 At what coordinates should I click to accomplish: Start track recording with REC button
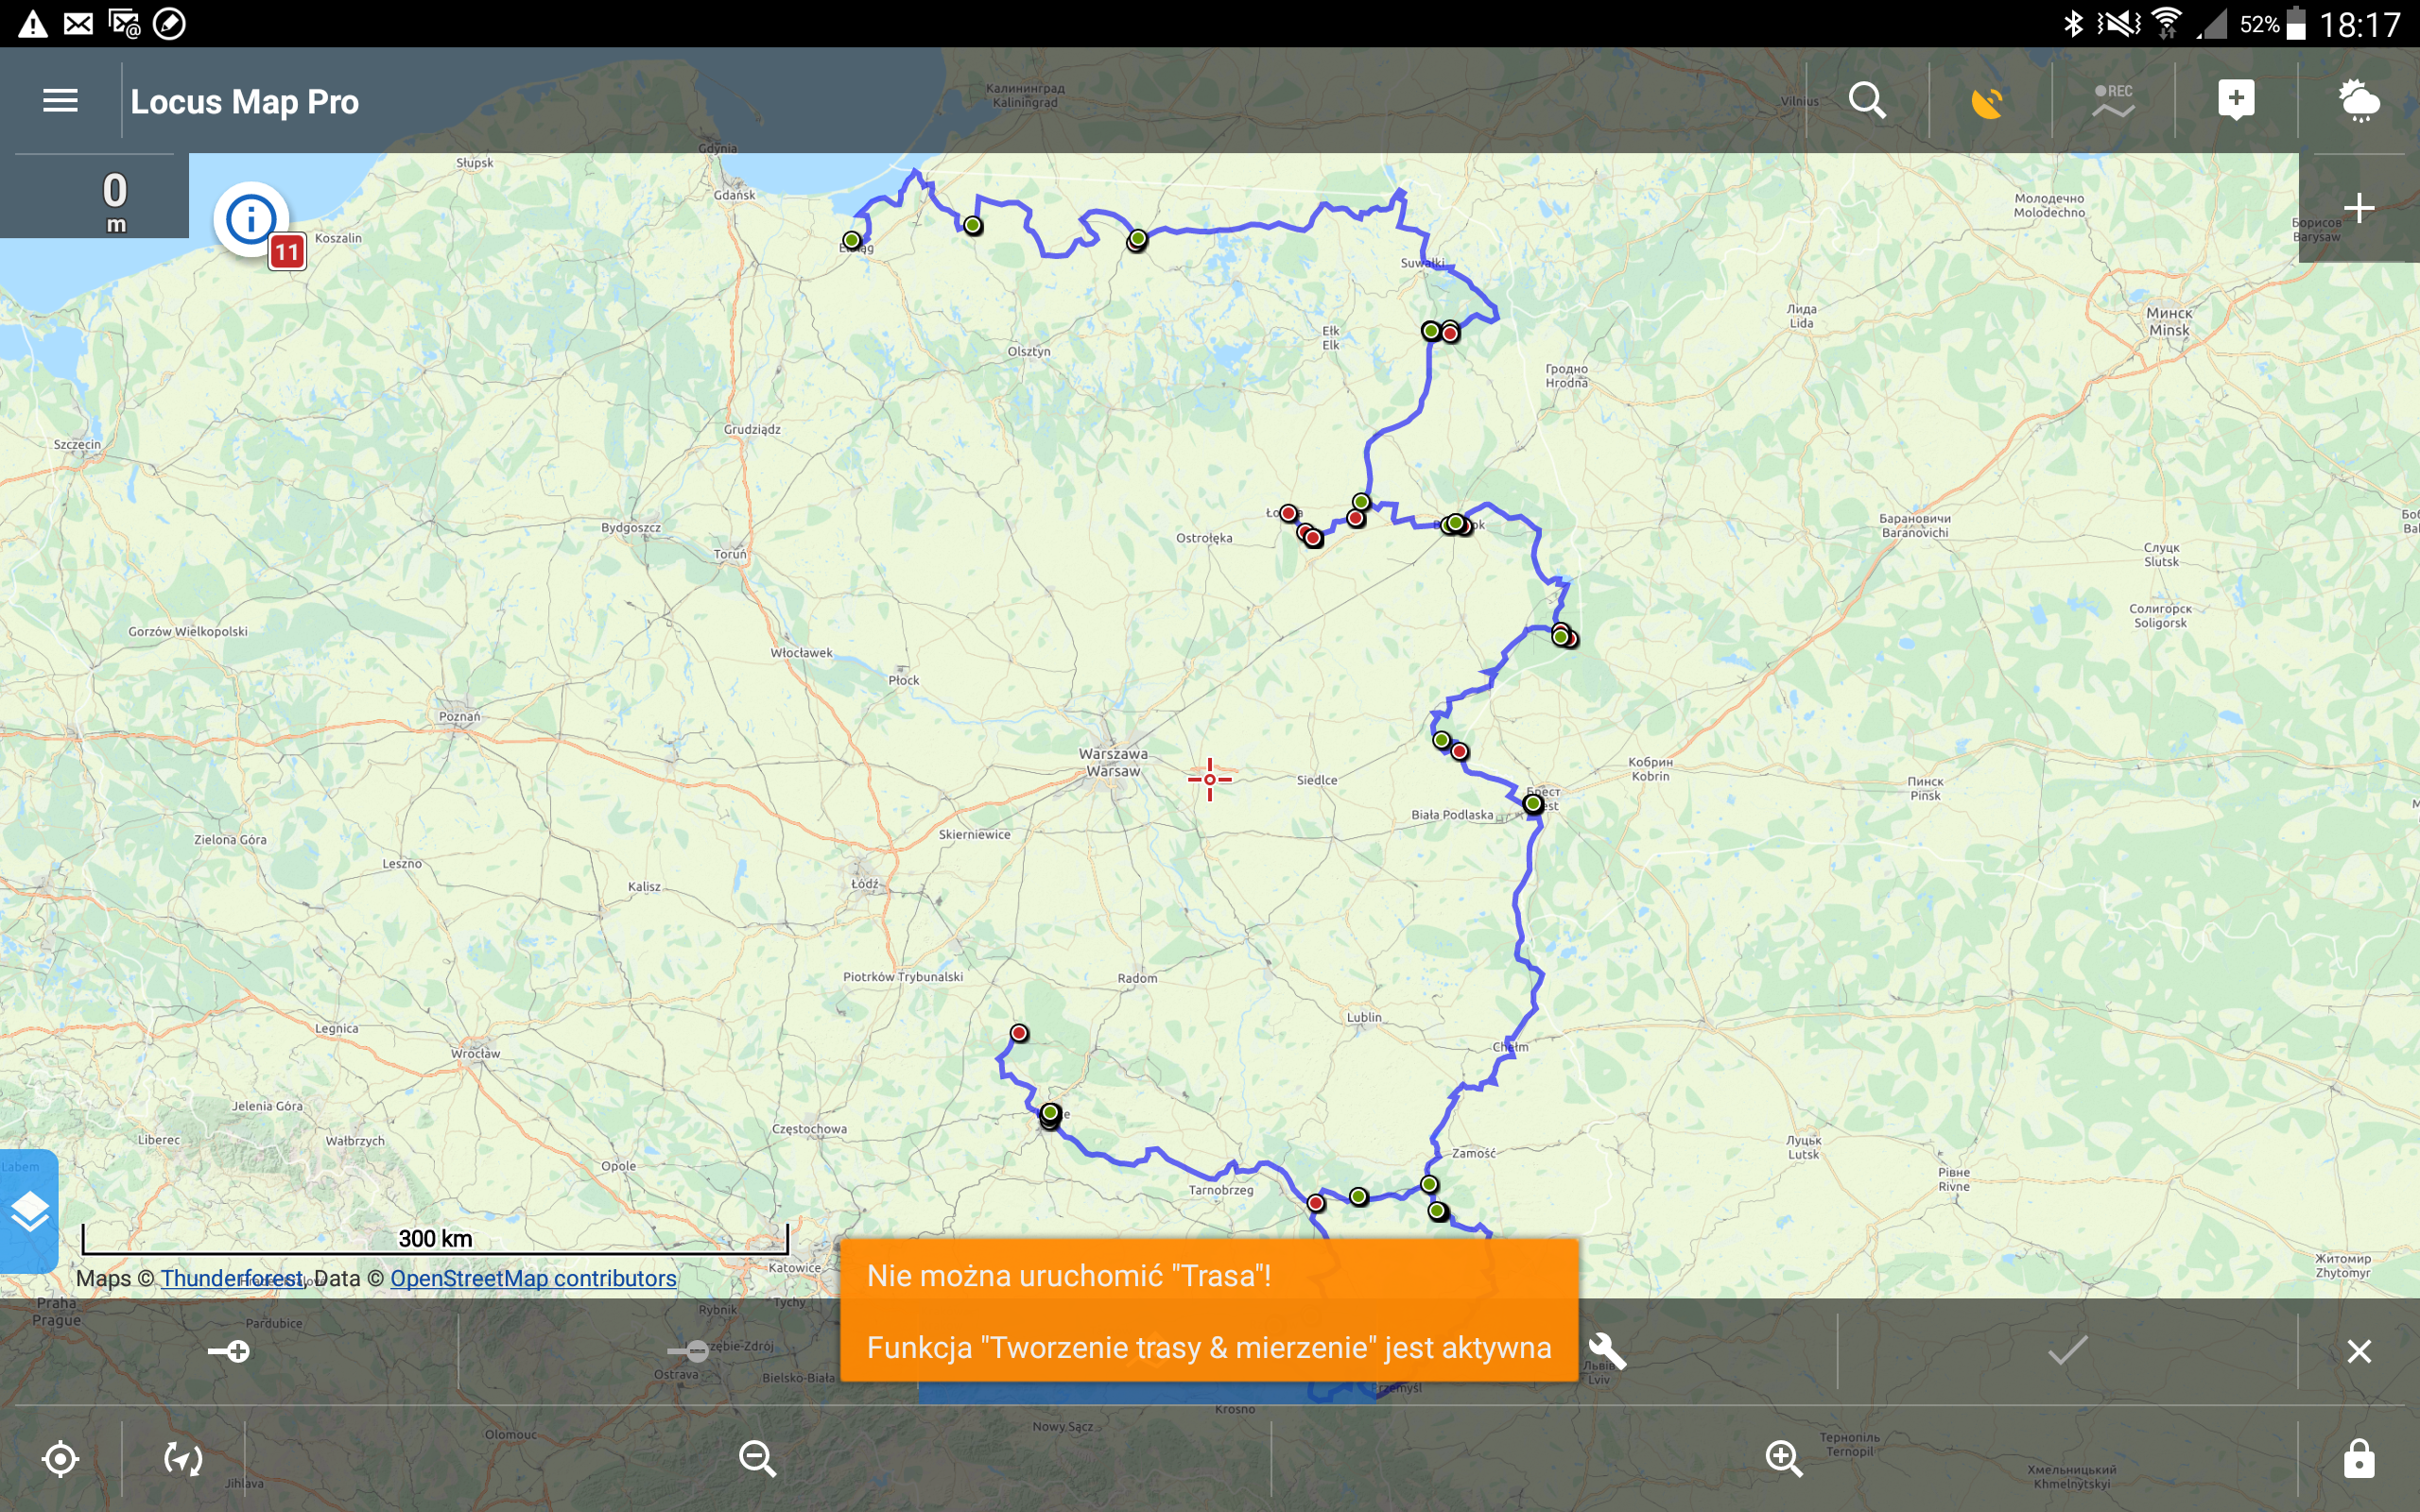pos(2113,101)
